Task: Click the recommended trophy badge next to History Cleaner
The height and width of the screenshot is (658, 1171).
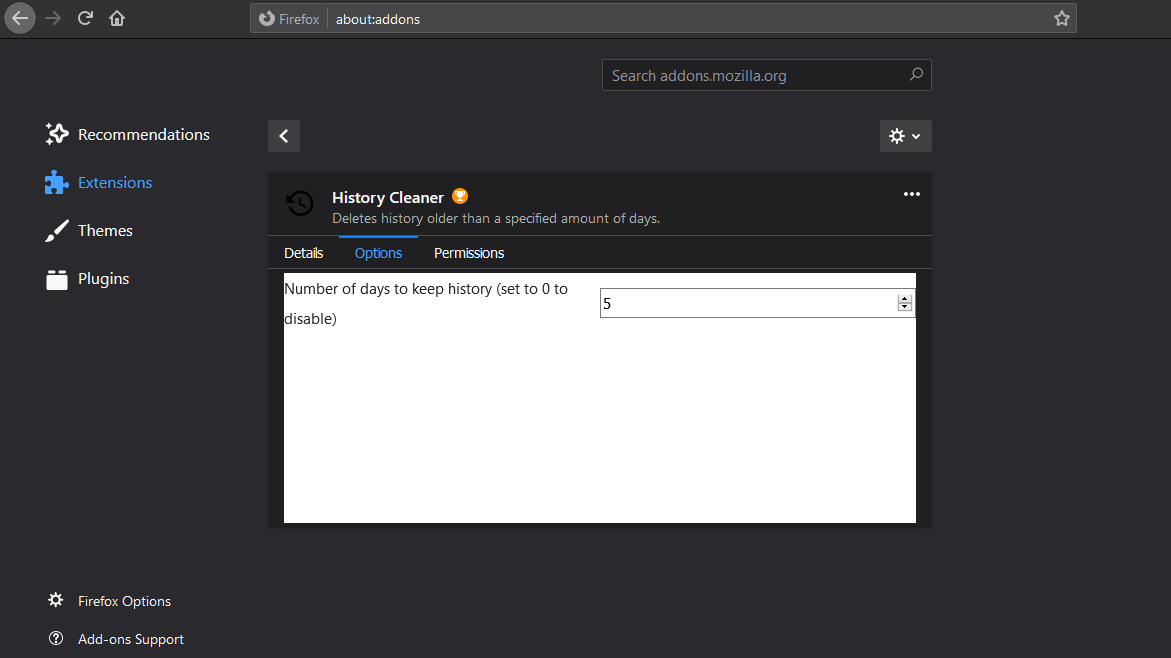Action: pos(460,196)
